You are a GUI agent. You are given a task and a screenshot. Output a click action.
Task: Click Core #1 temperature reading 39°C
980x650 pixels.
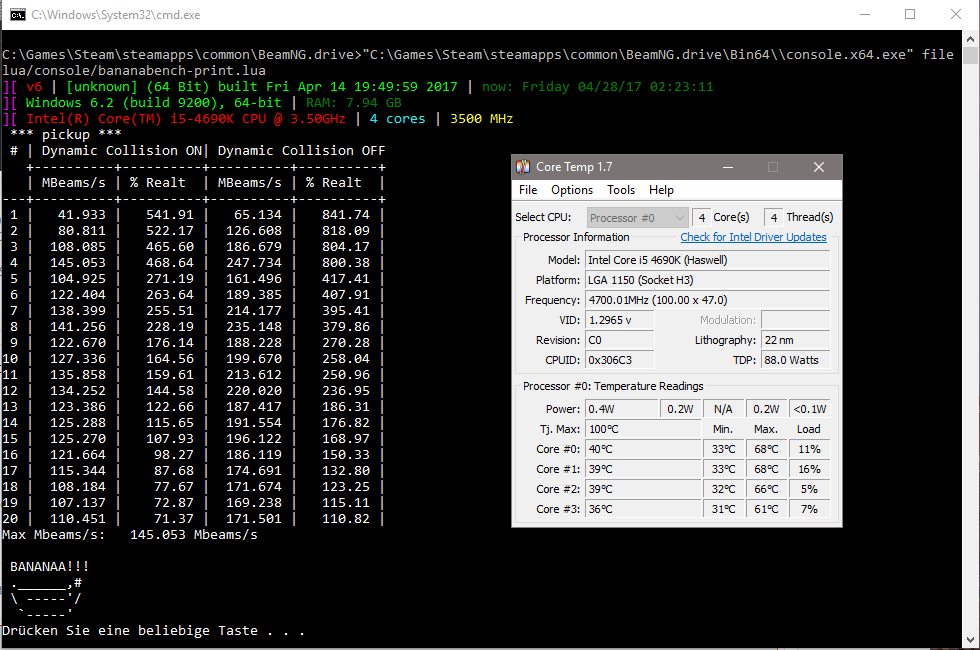(642, 469)
